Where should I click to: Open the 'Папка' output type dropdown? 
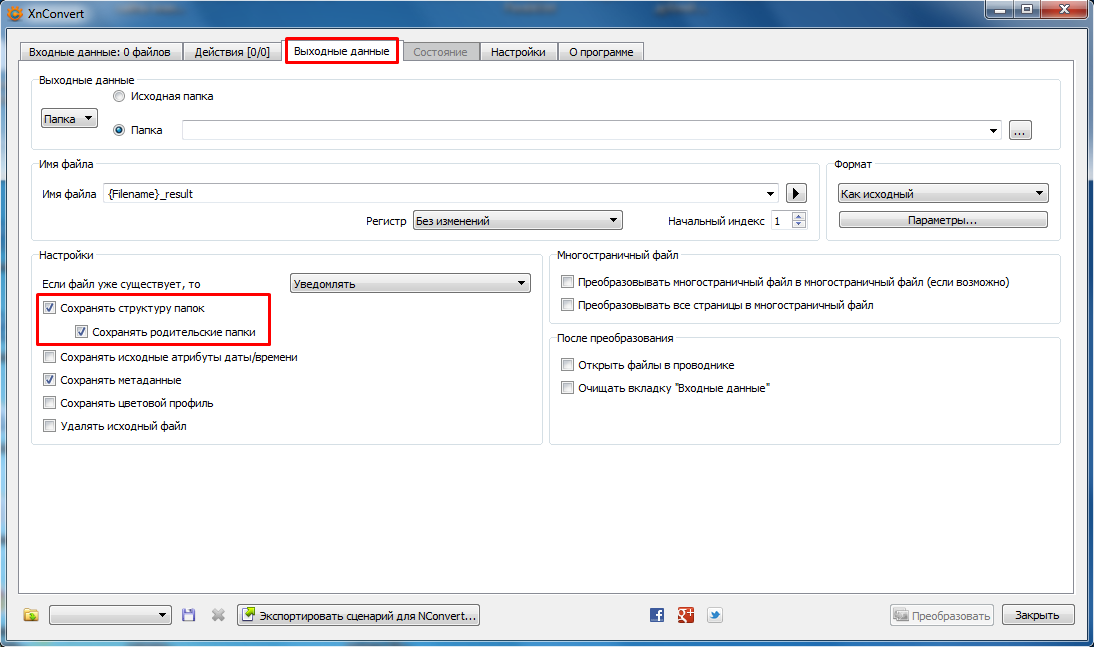click(x=69, y=119)
